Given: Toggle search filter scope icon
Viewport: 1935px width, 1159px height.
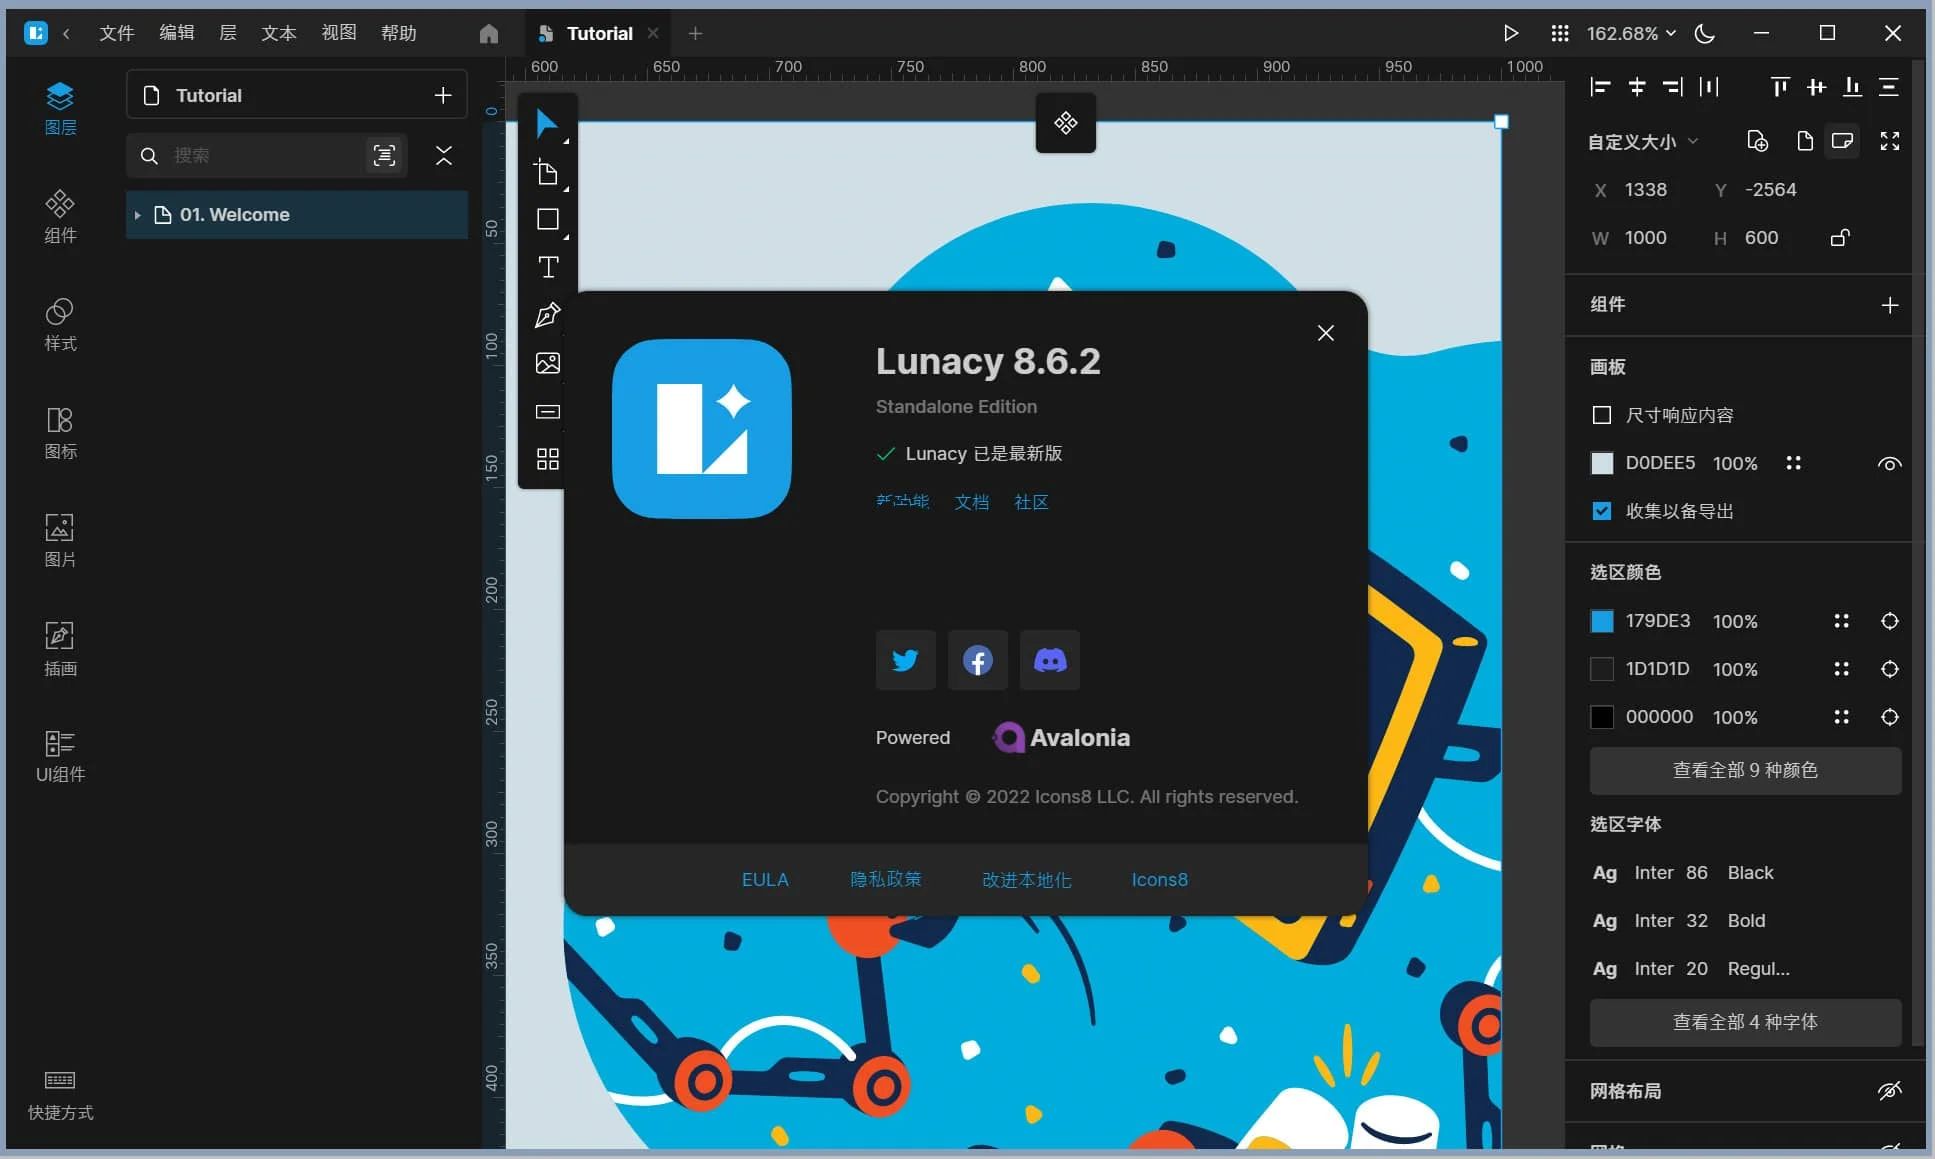Looking at the screenshot, I should pos(384,155).
